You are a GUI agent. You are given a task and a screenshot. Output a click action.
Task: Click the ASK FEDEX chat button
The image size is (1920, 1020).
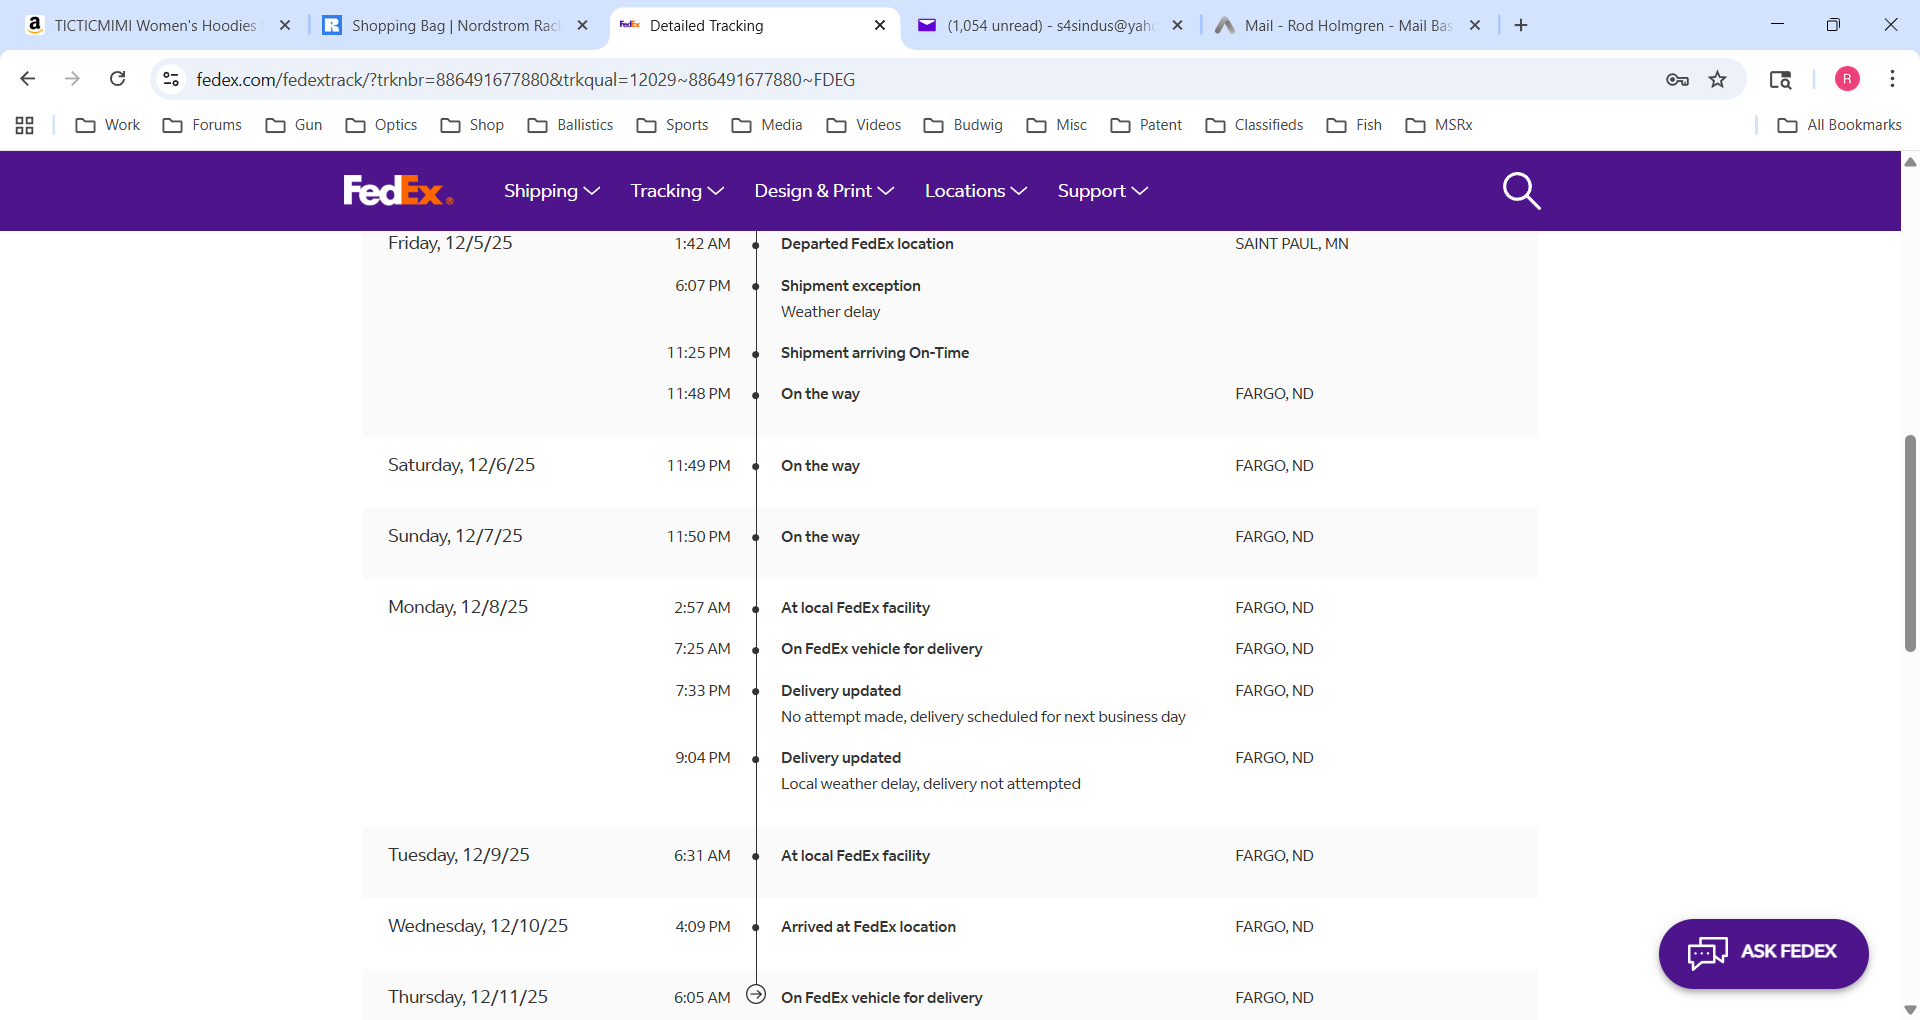coord(1763,953)
